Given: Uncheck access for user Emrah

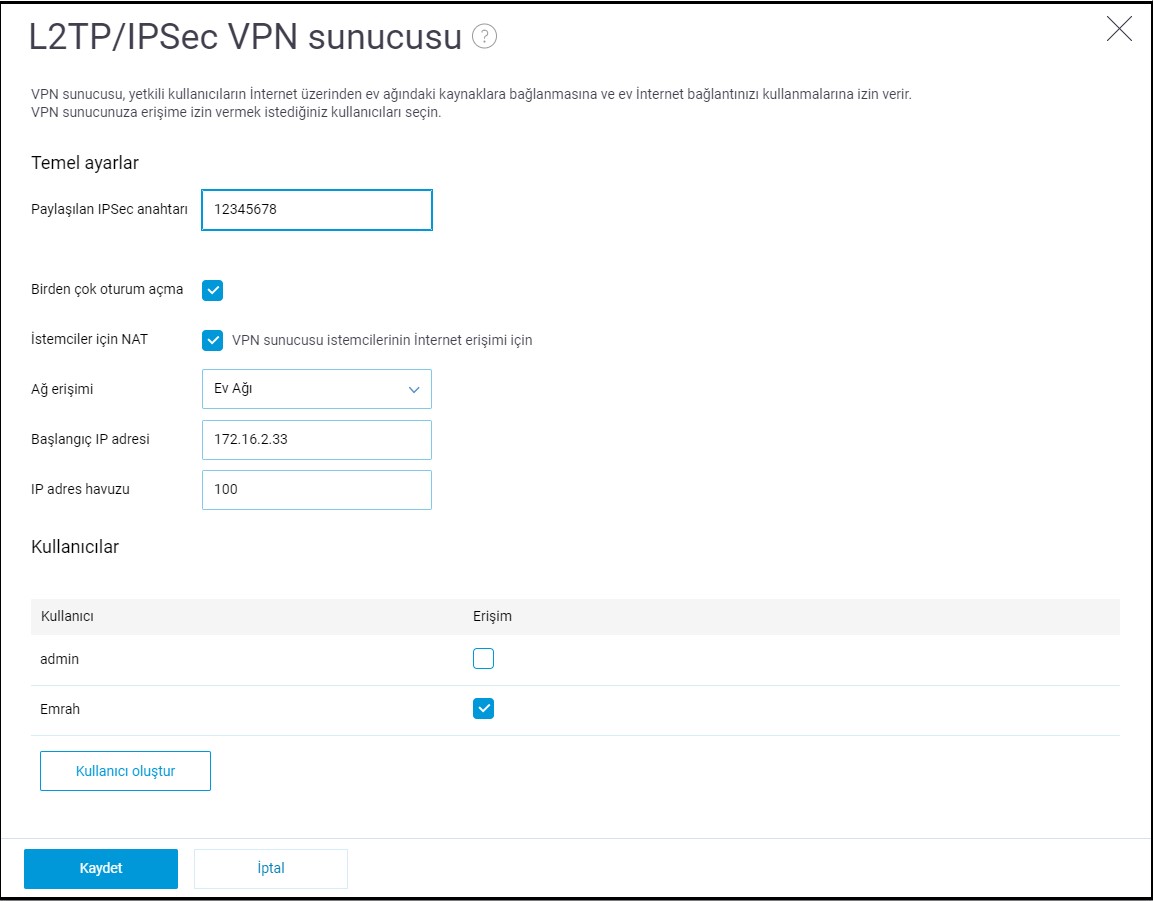Looking at the screenshot, I should coord(484,709).
